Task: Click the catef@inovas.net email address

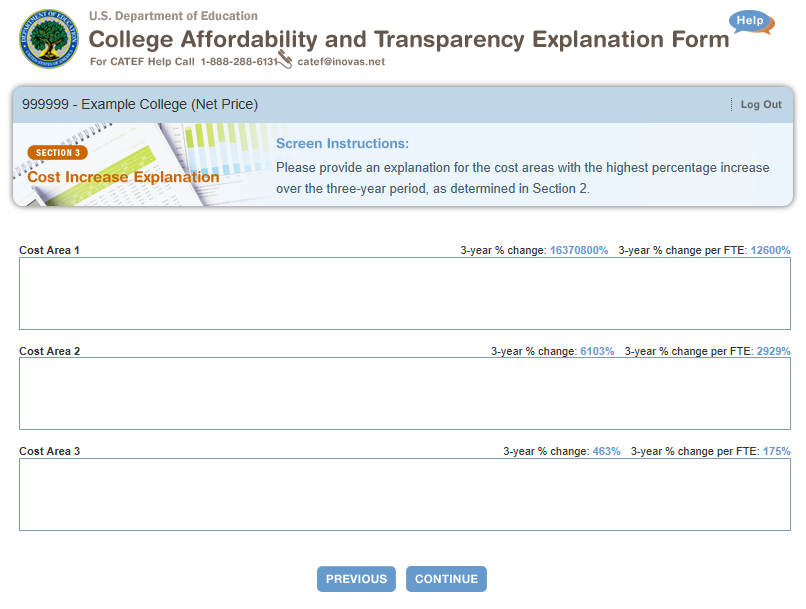Action: coord(341,62)
